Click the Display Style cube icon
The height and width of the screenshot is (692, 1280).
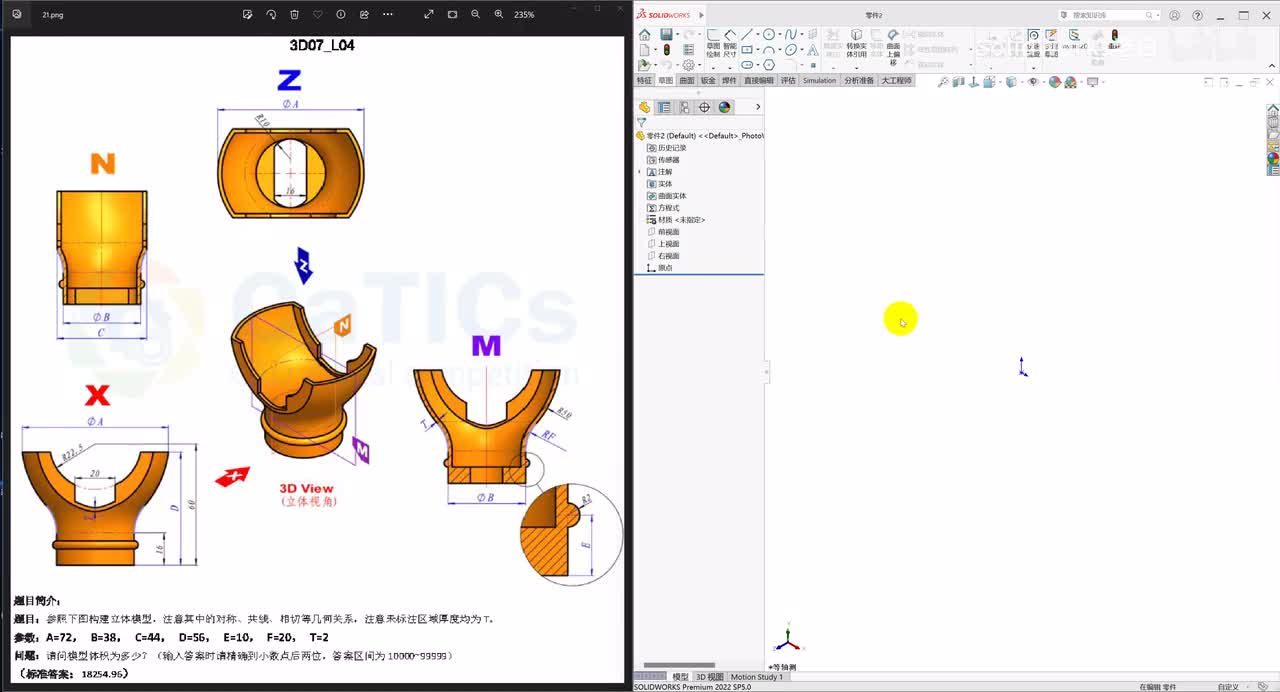coord(1011,82)
